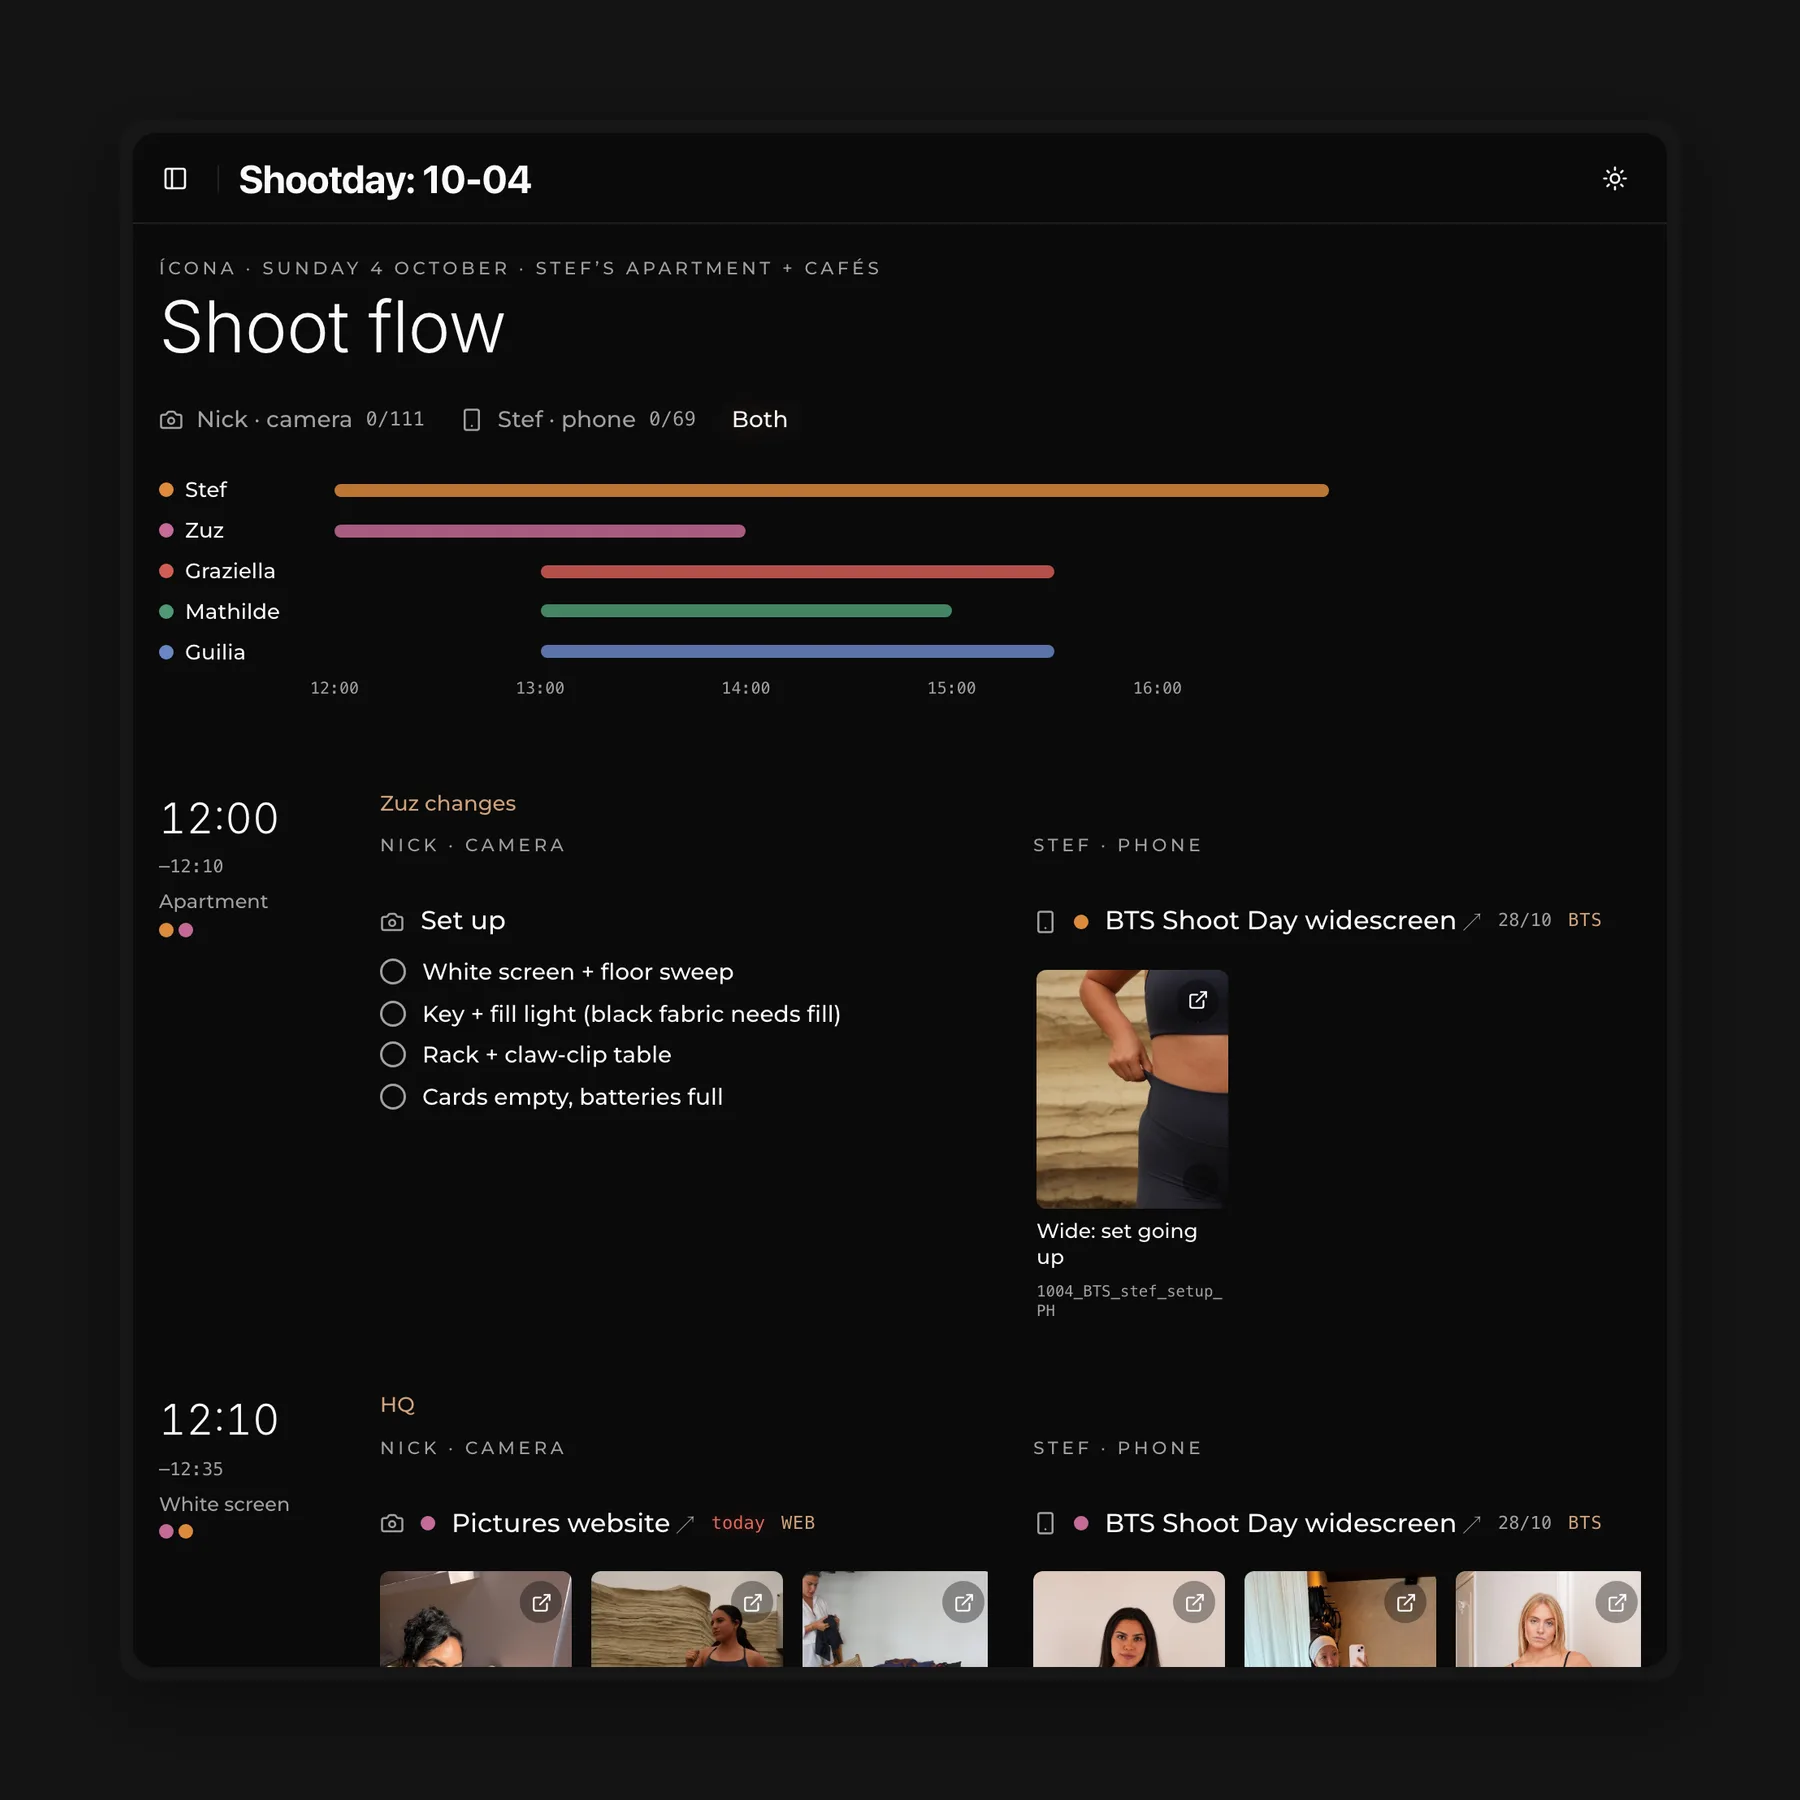Click camera icon next to Set up
The image size is (1800, 1800).
(392, 922)
